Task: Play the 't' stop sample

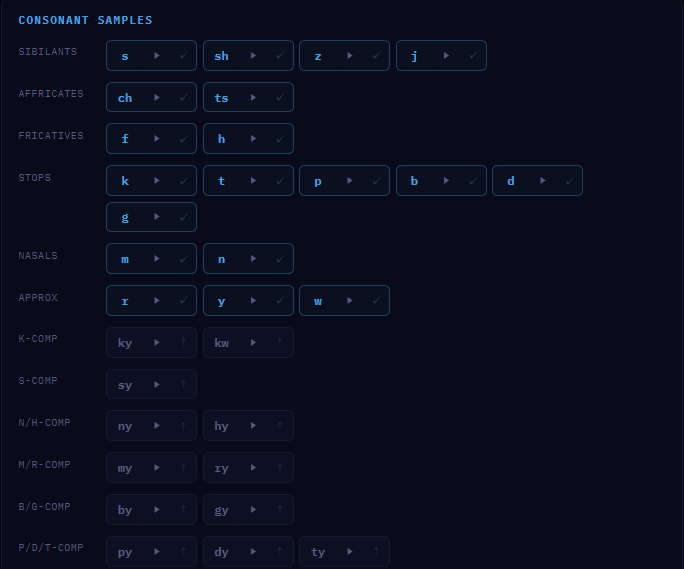Action: (x=253, y=181)
